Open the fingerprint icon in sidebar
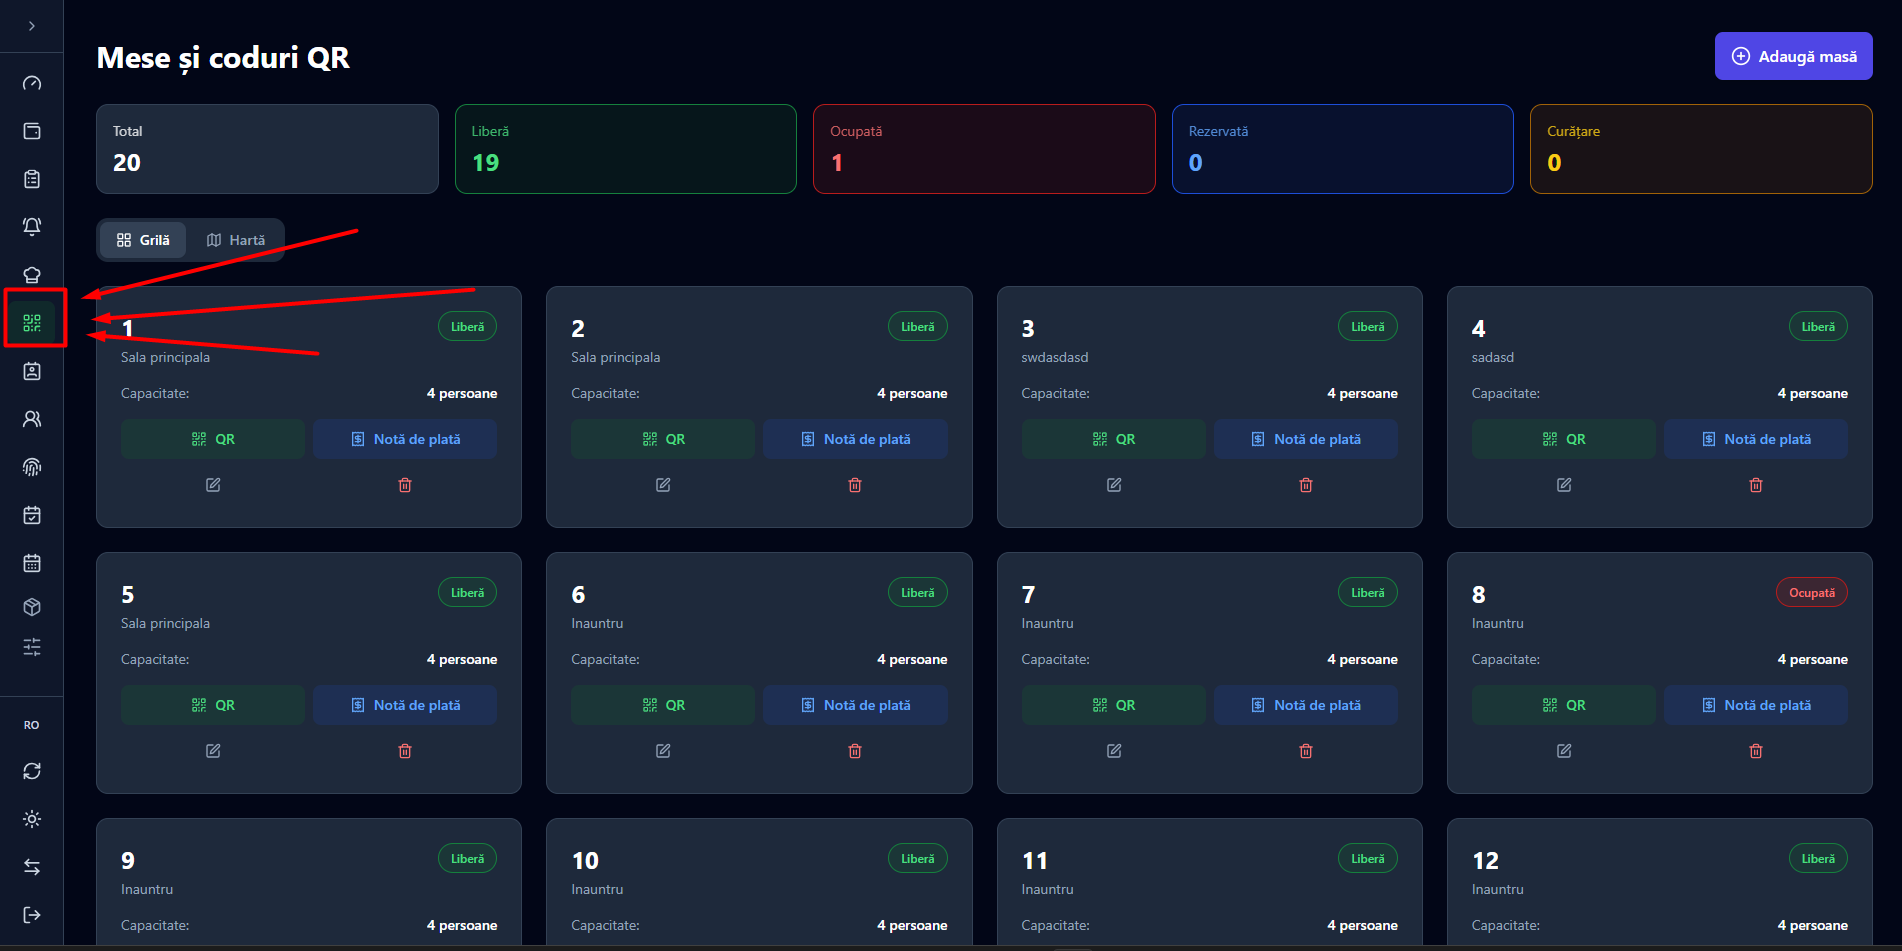The width and height of the screenshot is (1902, 951). pyautogui.click(x=32, y=467)
